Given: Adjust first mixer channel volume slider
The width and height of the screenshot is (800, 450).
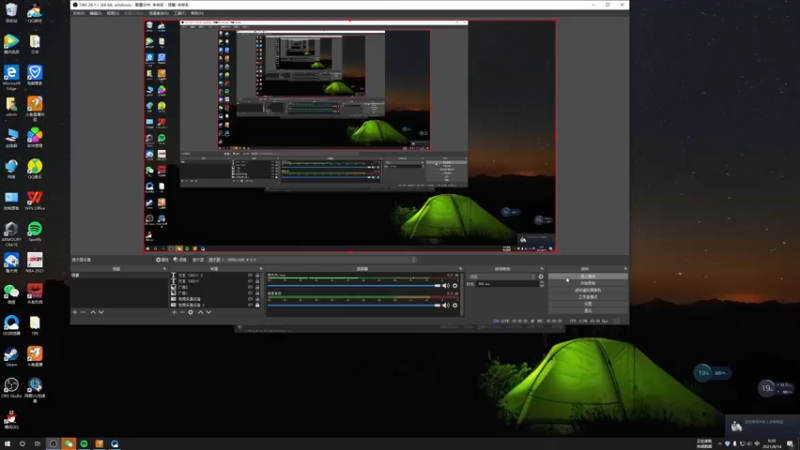Looking at the screenshot, I should (354, 286).
